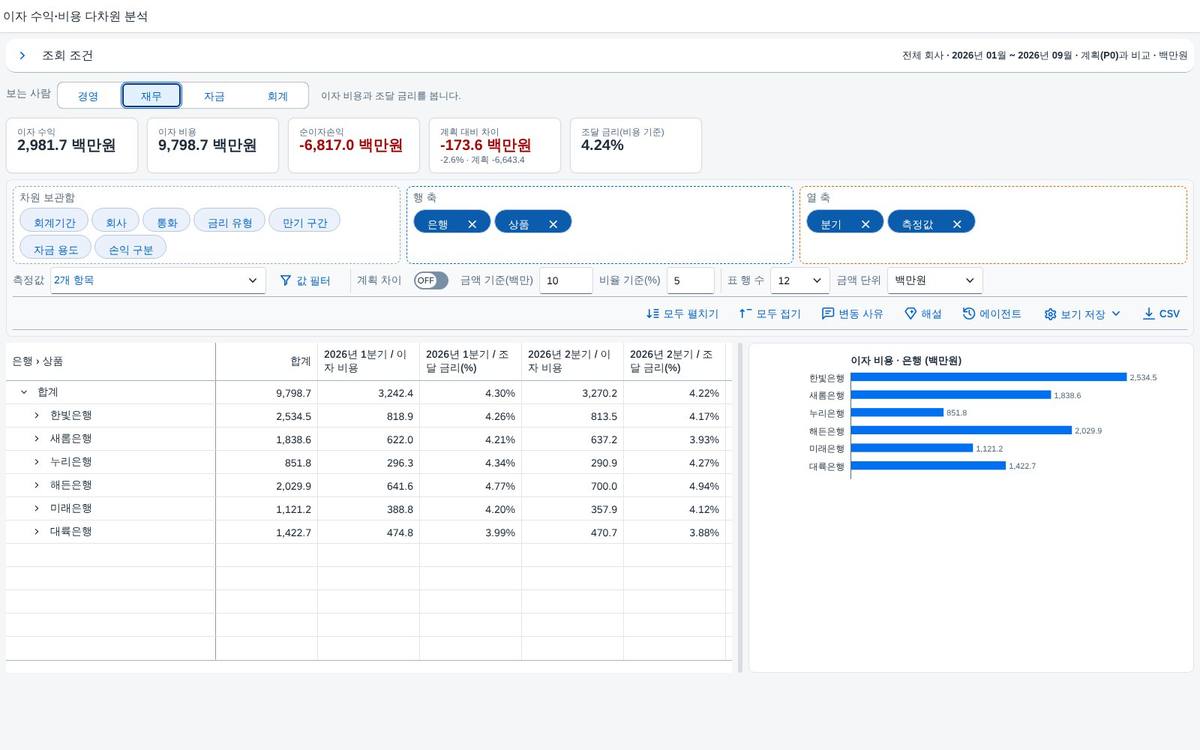Click the 이자 비용 KPI card

pyautogui.click(x=213, y=145)
